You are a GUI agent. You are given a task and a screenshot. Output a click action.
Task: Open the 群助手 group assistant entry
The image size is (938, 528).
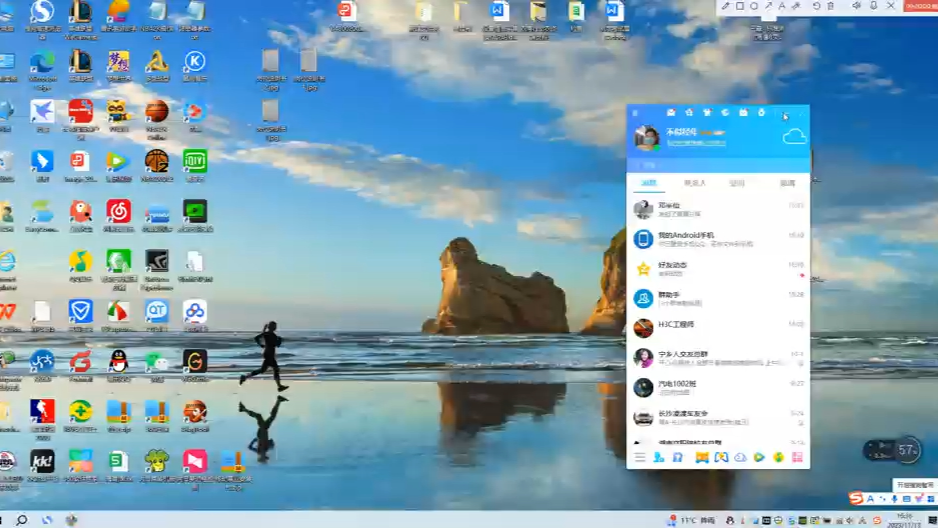[718, 298]
